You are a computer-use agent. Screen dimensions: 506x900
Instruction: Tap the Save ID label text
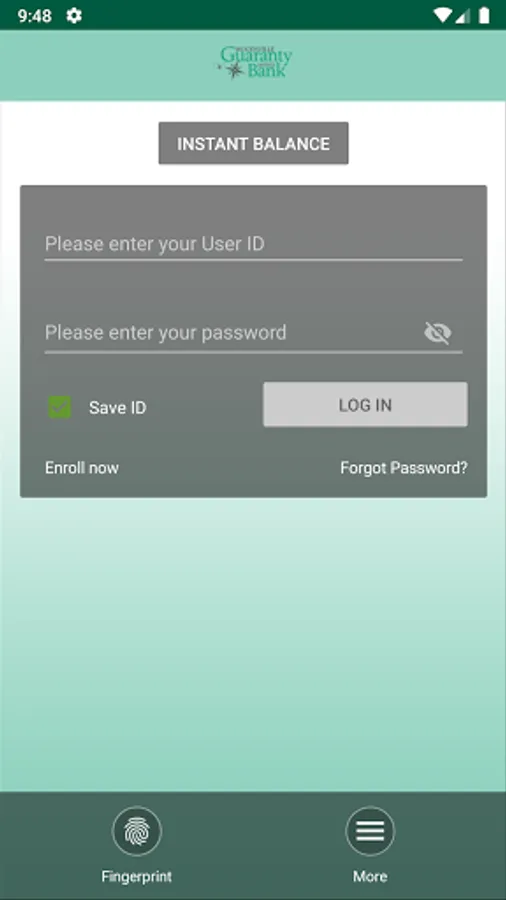pos(118,408)
